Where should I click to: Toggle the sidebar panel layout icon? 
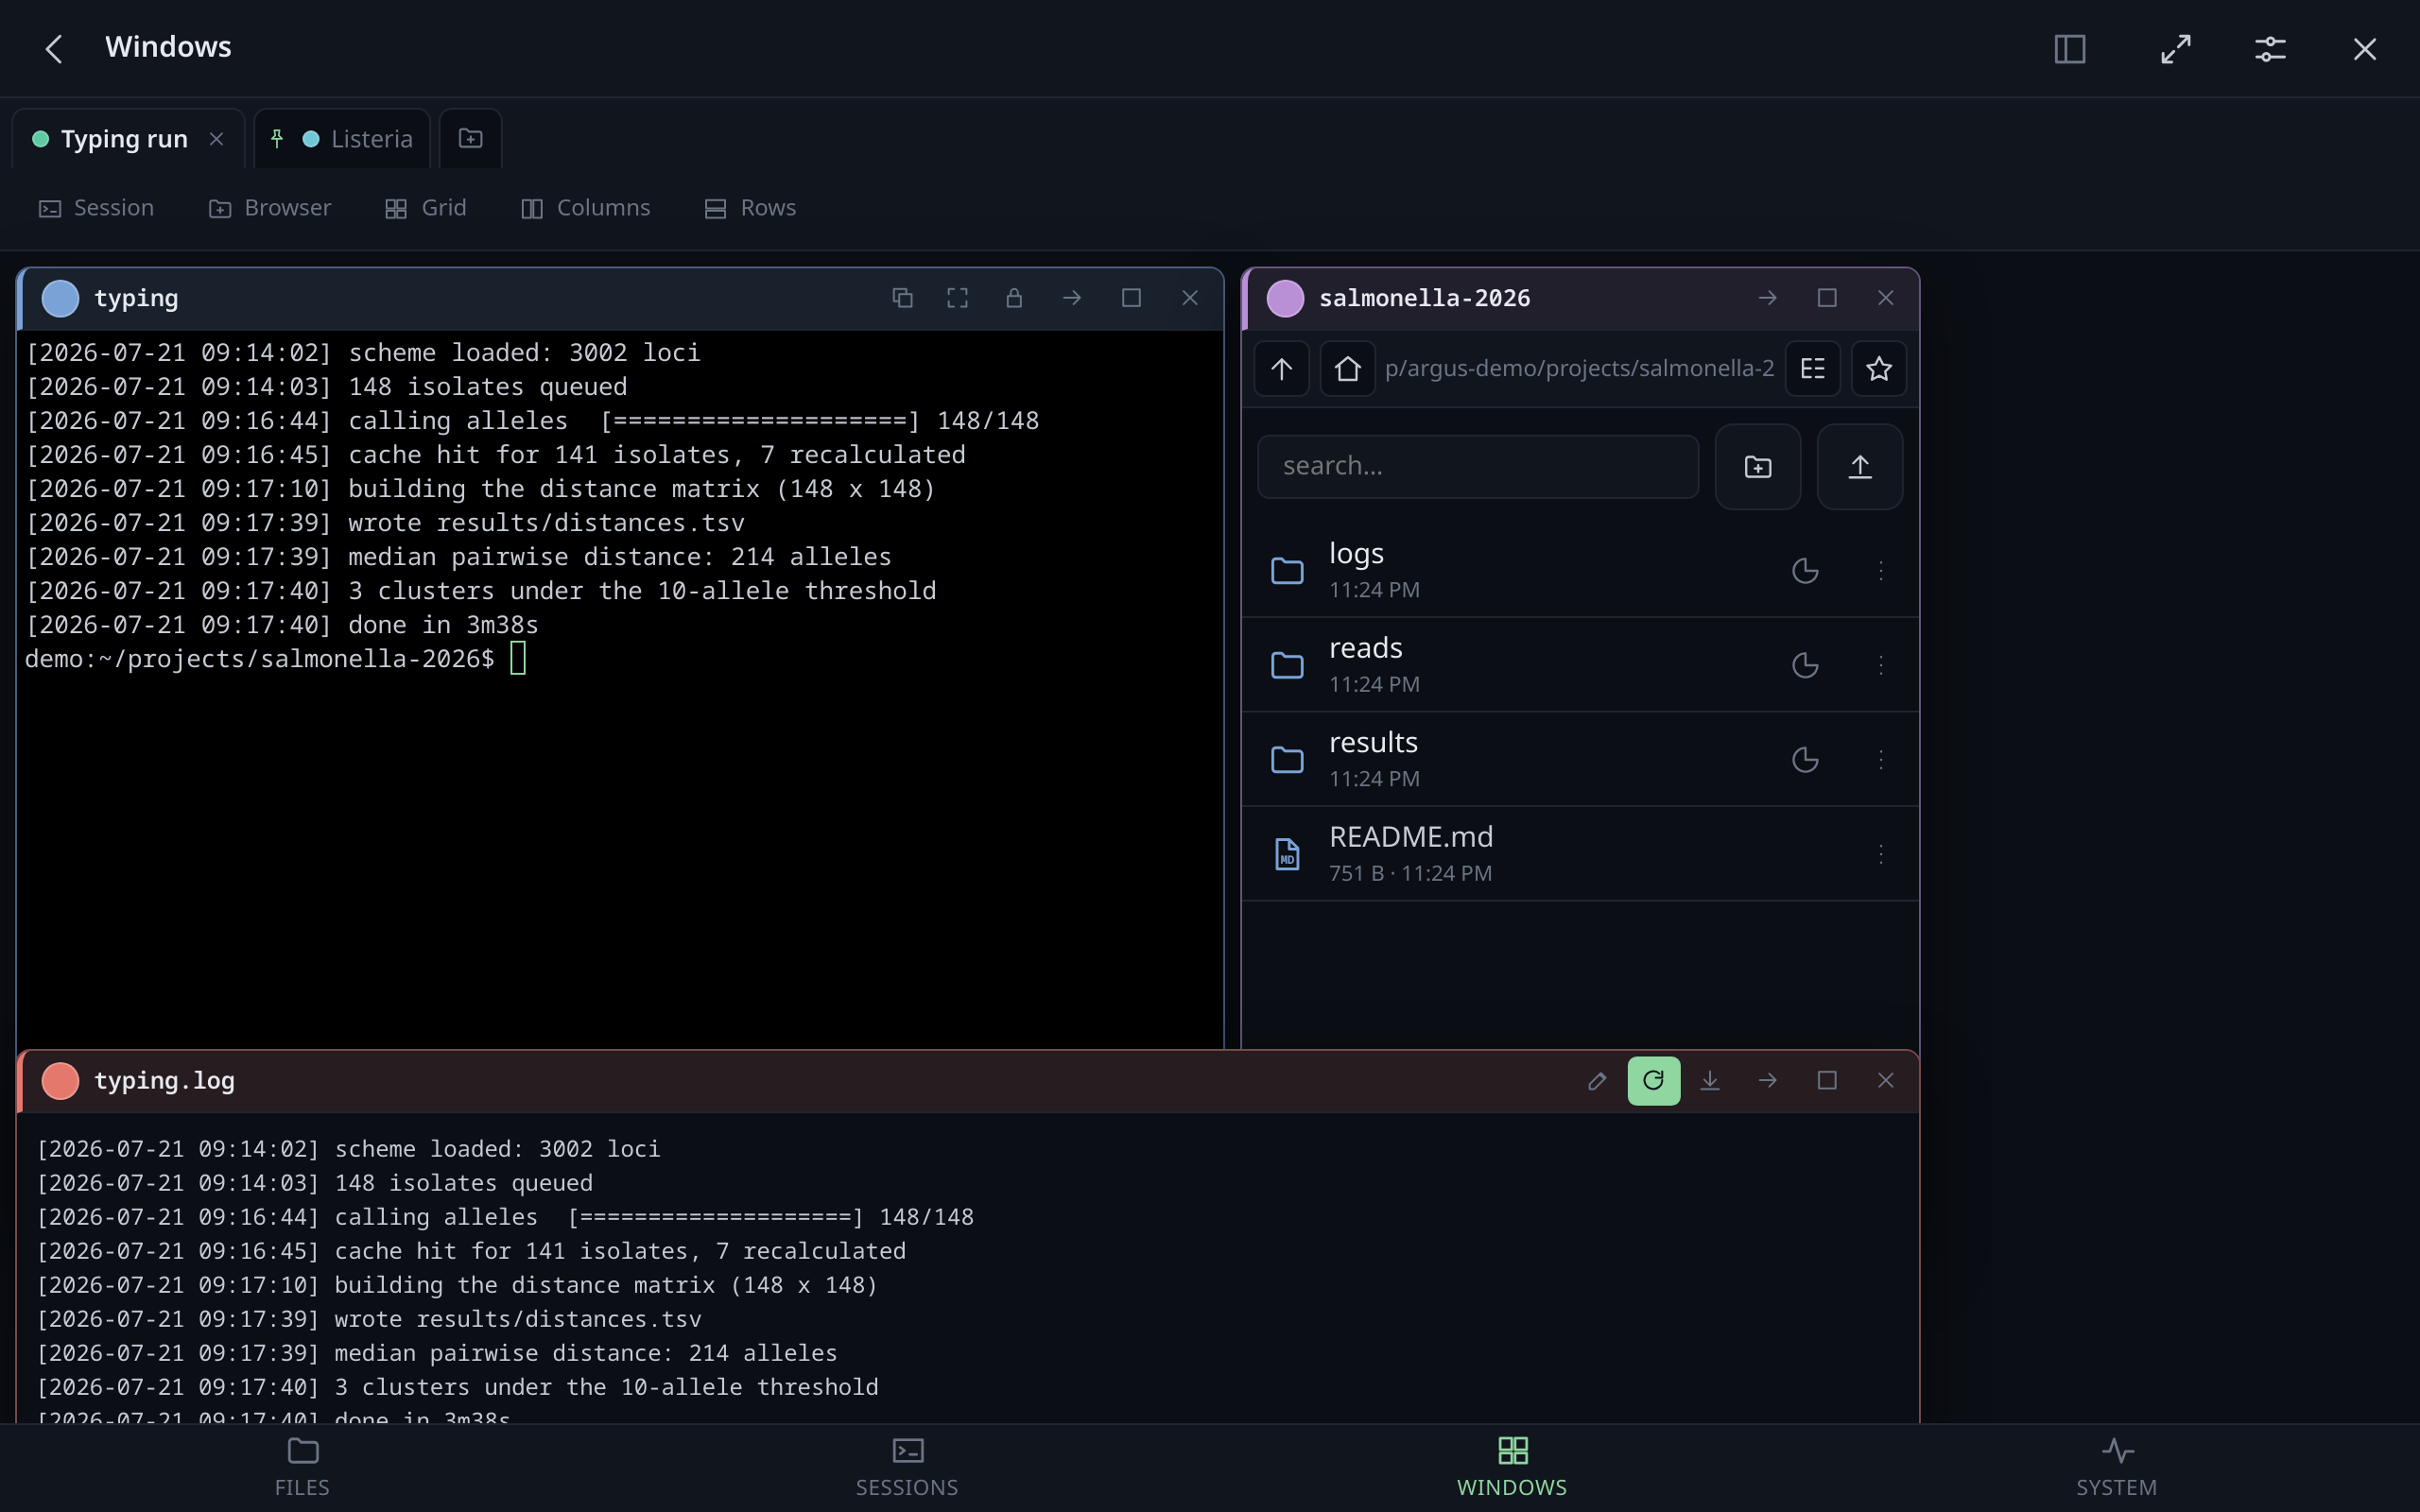pos(2069,48)
